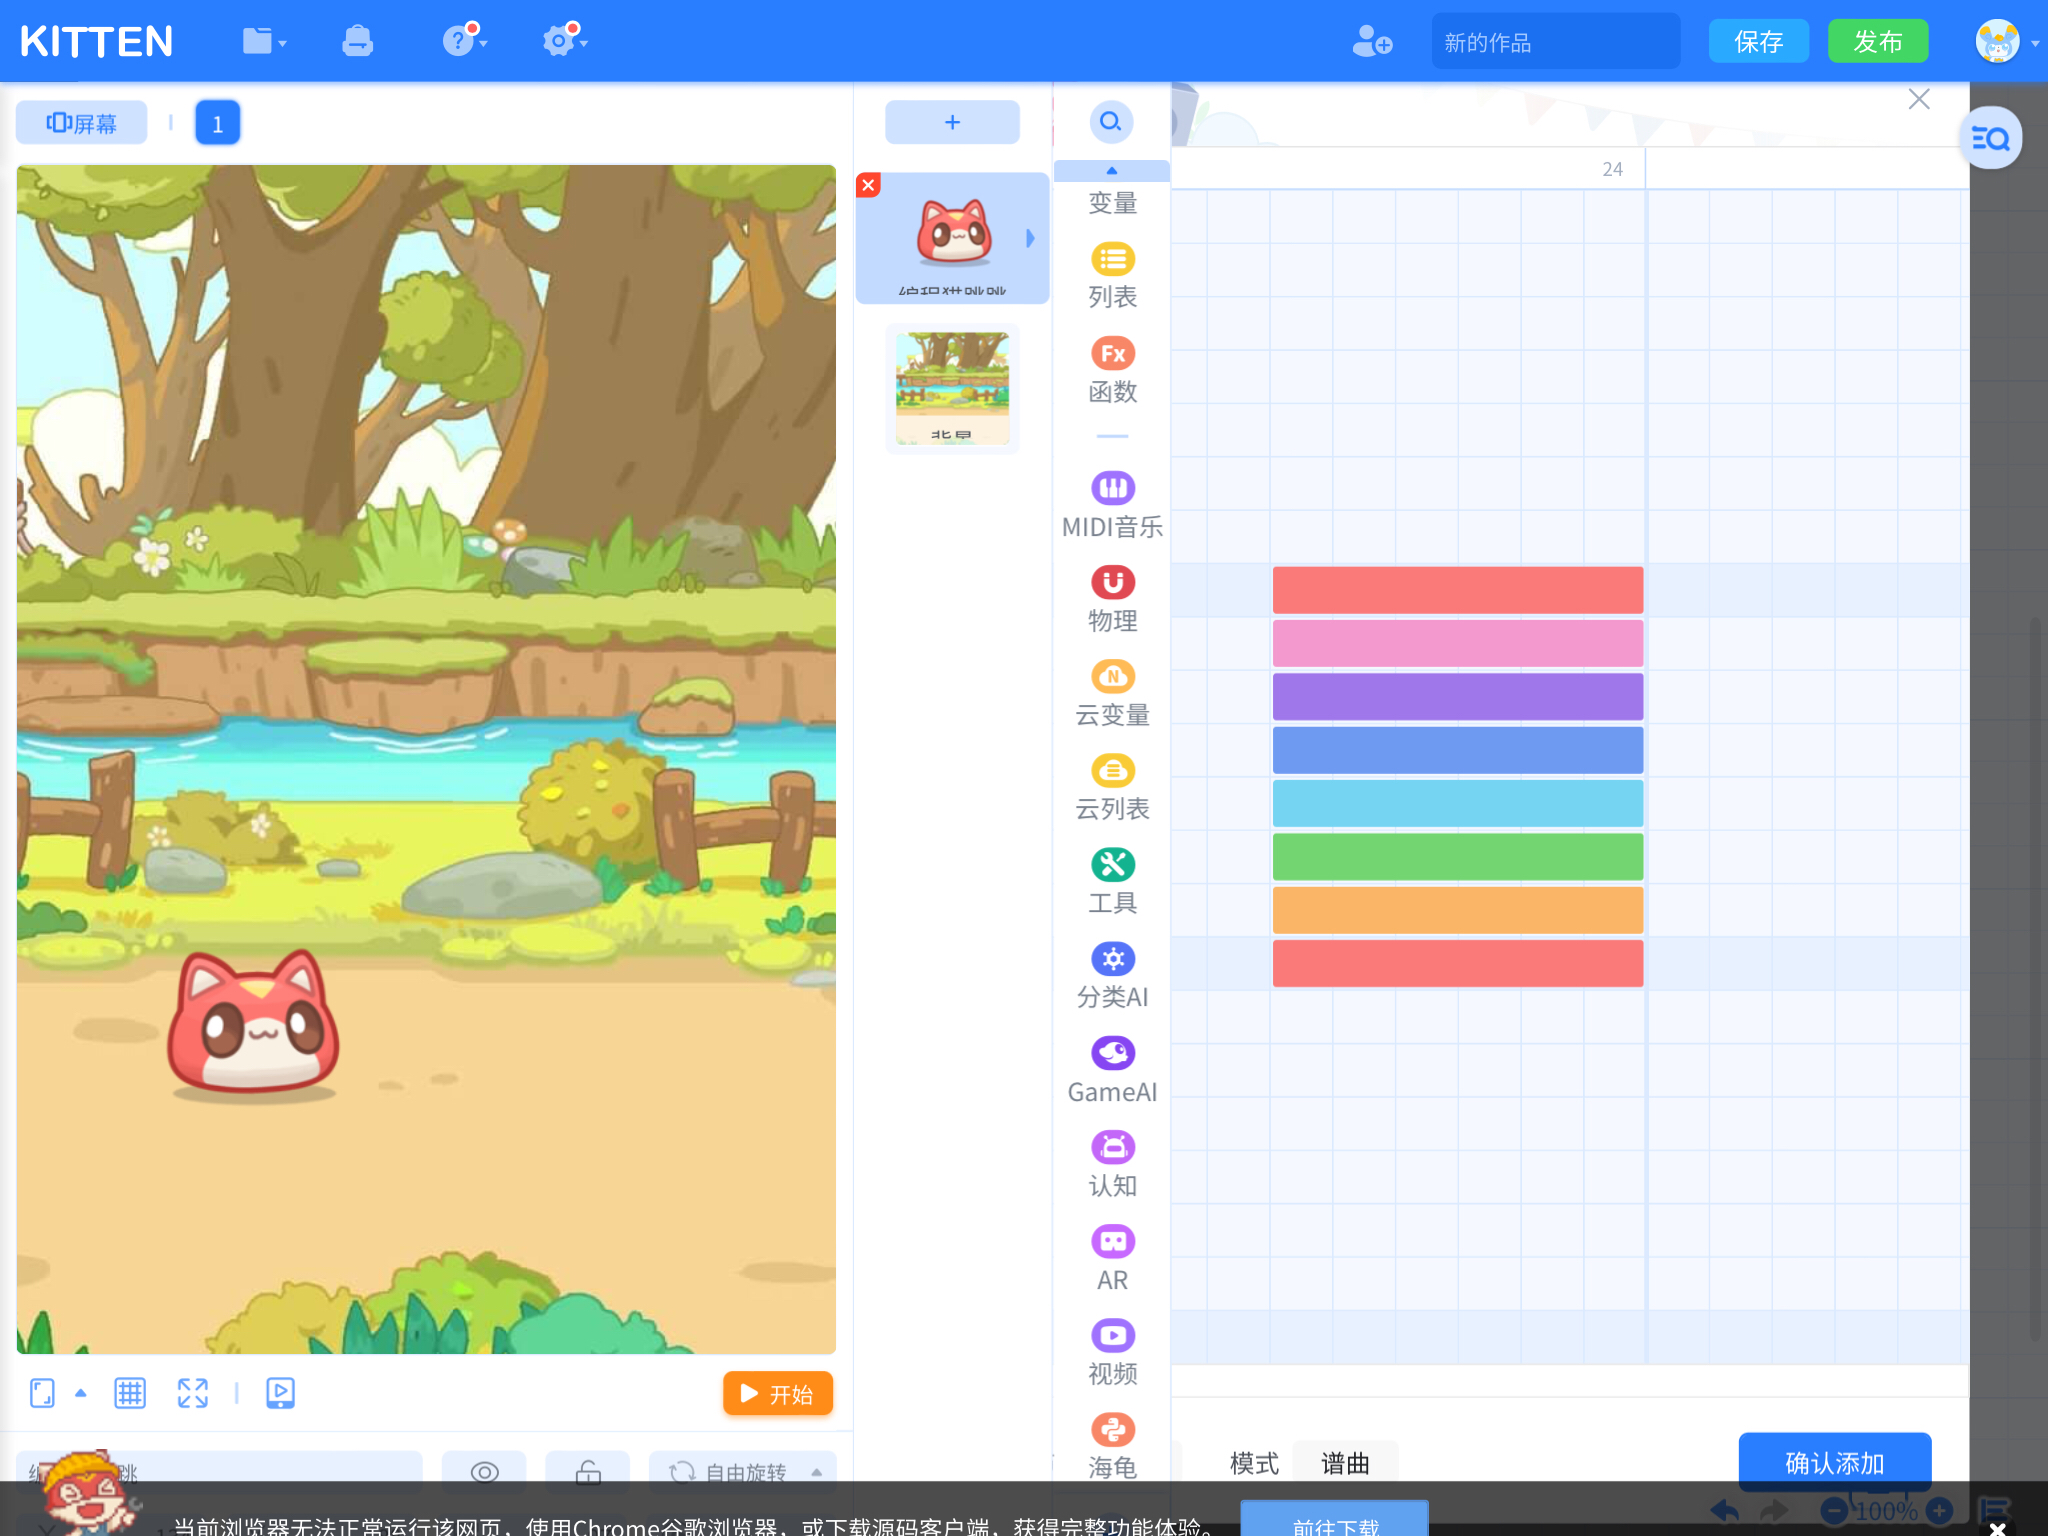Enter fullscreen stage mode
The width and height of the screenshot is (2048, 1536).
point(193,1393)
